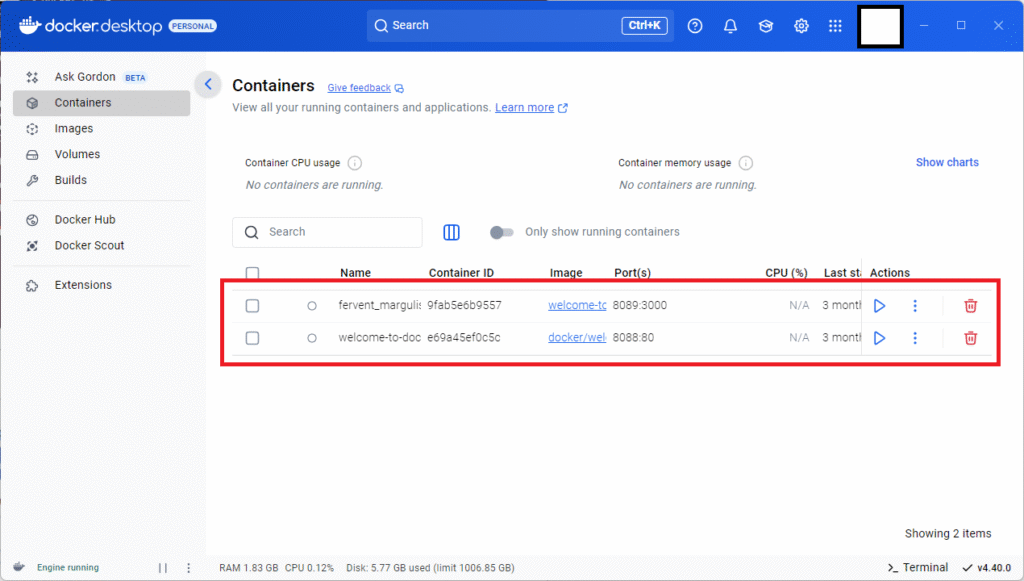Open the apps grid icon in header
This screenshot has width=1024, height=581.
(835, 26)
